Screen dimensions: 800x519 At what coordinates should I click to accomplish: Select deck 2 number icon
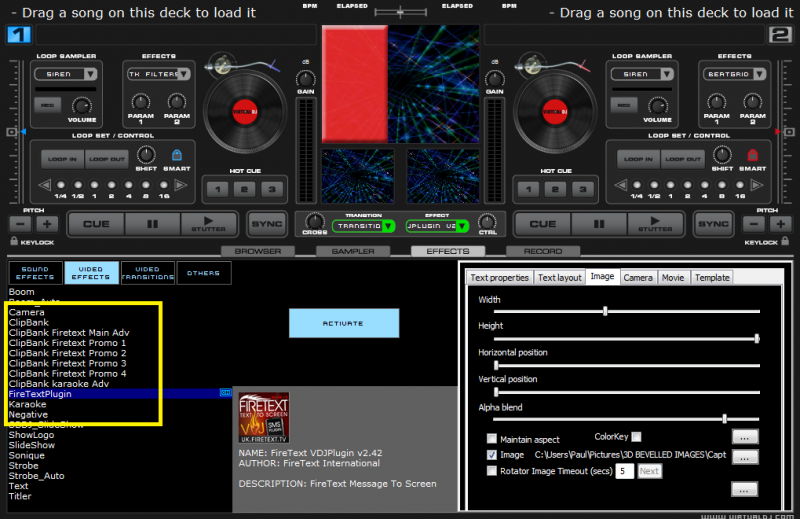point(780,35)
